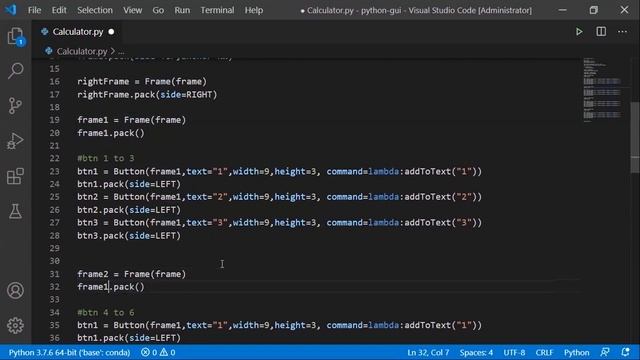Select the Calculator.py editor tab
This screenshot has width=640, height=360.
pyautogui.click(x=78, y=32)
